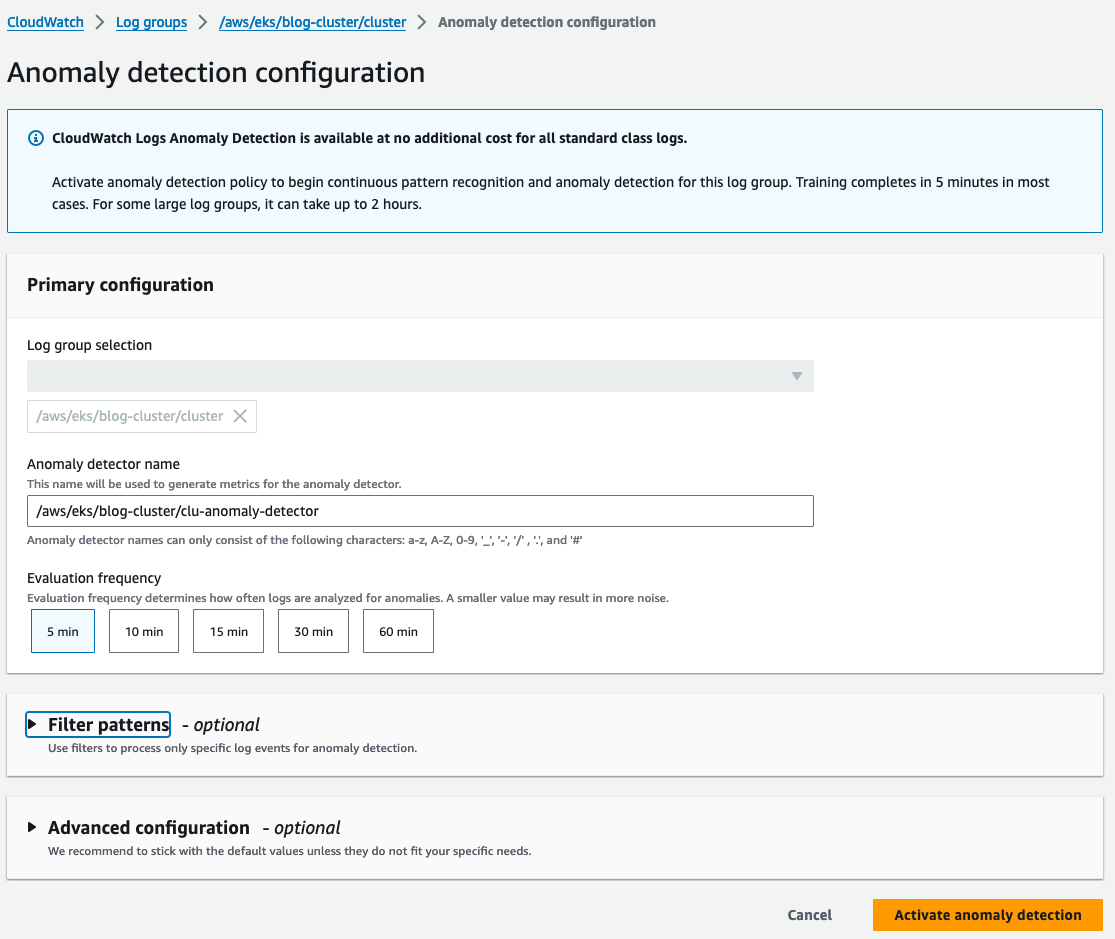This screenshot has width=1115, height=939.
Task: Select the 5 min evaluation frequency
Action: (x=62, y=631)
